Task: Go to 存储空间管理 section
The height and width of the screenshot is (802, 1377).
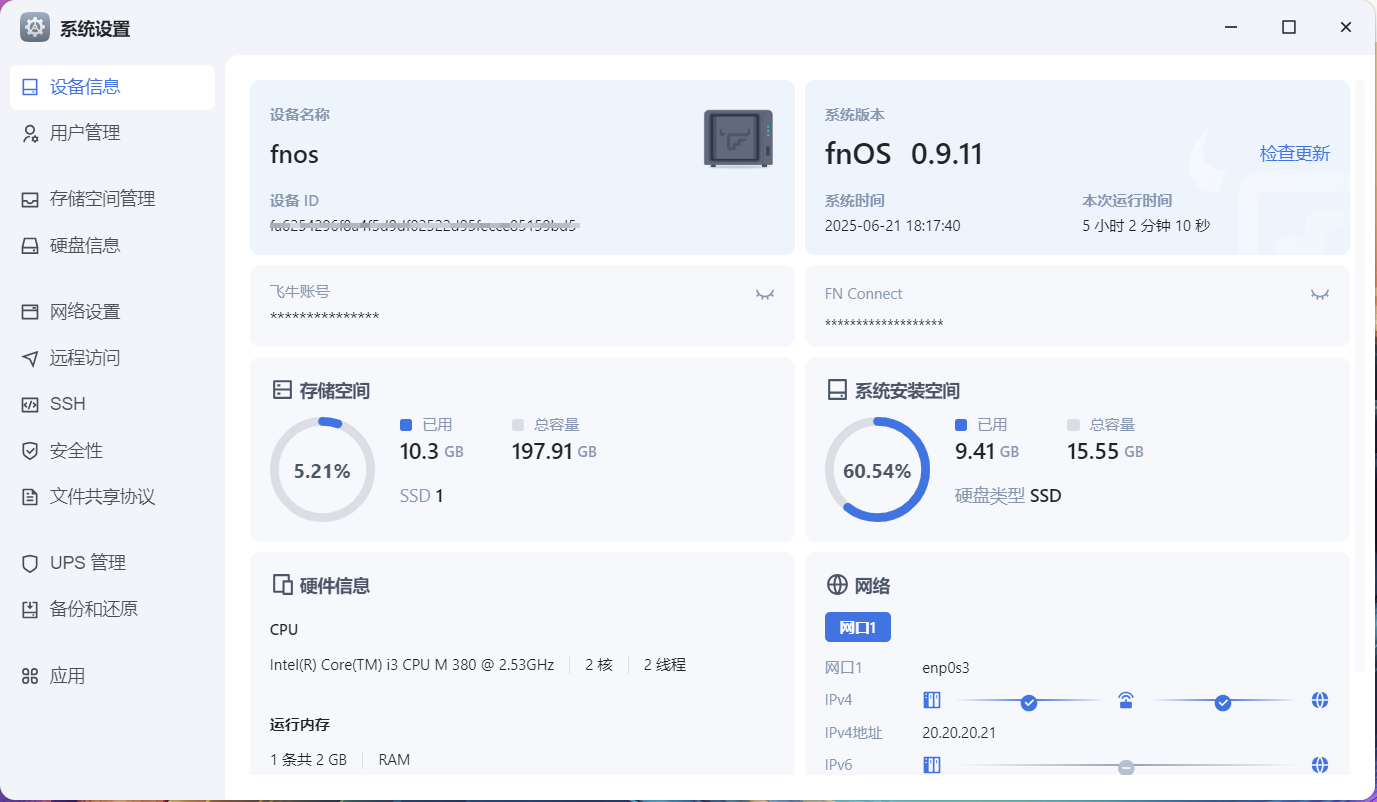Action: click(112, 199)
